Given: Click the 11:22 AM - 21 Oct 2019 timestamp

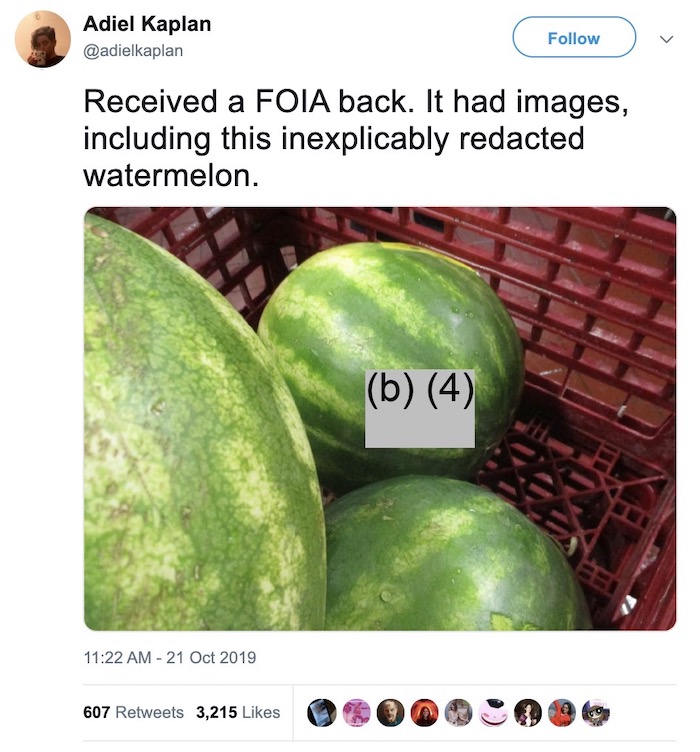Looking at the screenshot, I should click(x=170, y=657).
